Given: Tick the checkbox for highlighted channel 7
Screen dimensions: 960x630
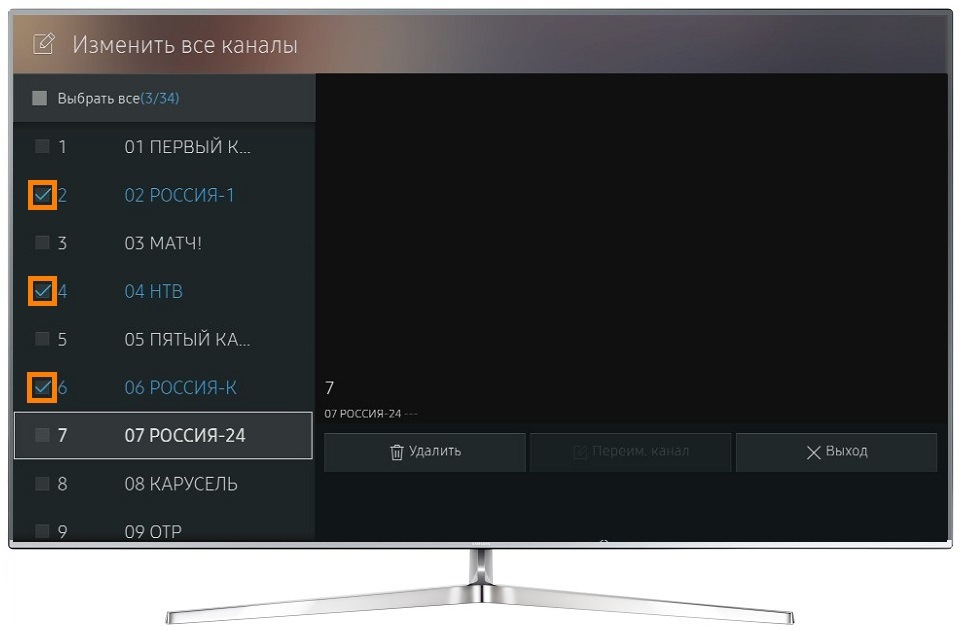Looking at the screenshot, I should [x=42, y=435].
